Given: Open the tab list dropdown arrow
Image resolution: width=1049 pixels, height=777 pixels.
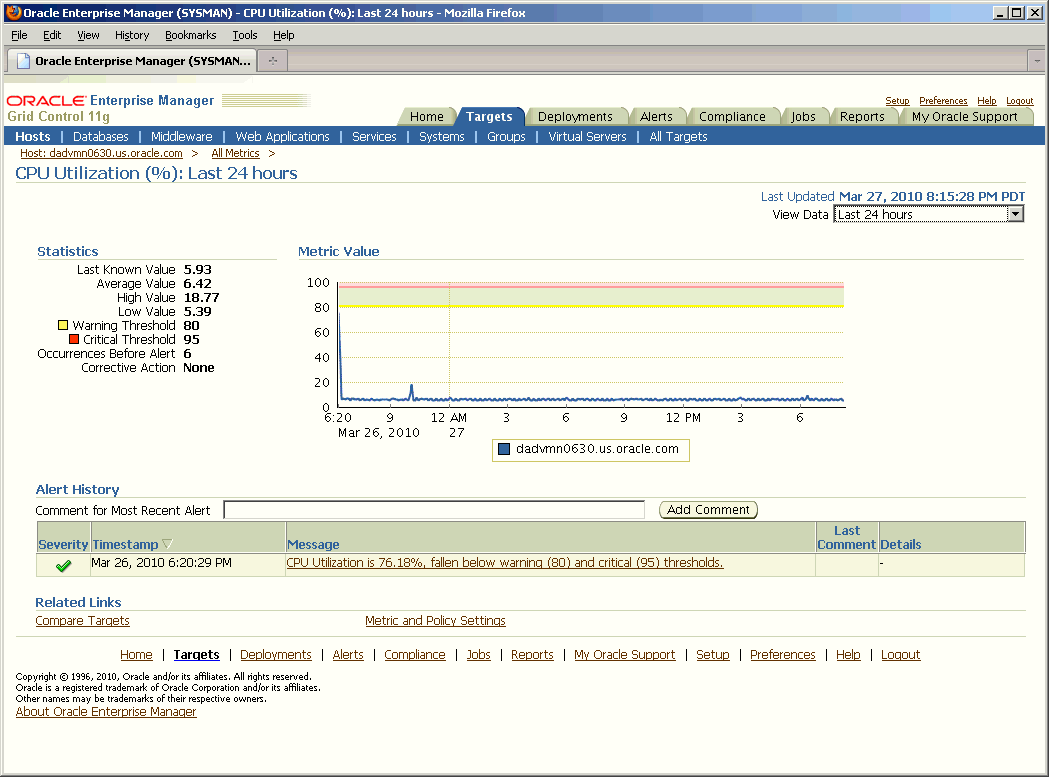Looking at the screenshot, I should click(1037, 61).
